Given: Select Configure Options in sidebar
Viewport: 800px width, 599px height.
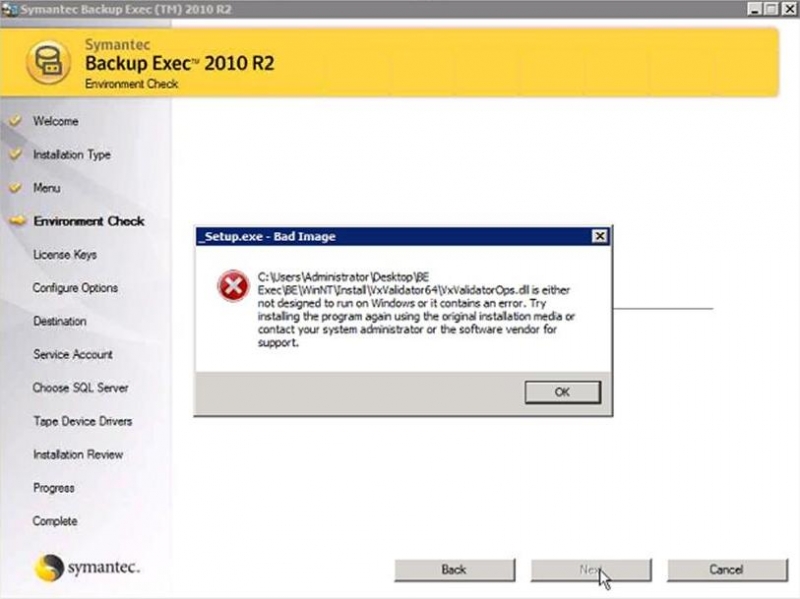Looking at the screenshot, I should coord(75,288).
